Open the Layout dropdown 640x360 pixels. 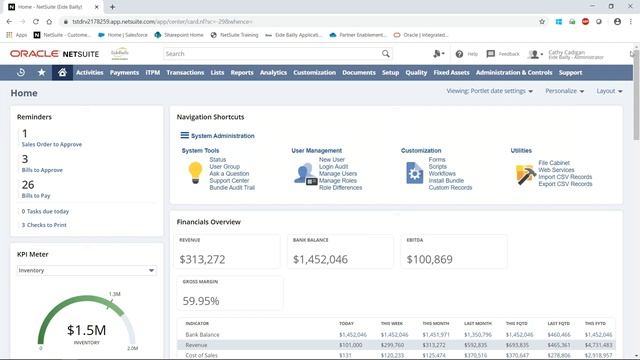pos(609,91)
